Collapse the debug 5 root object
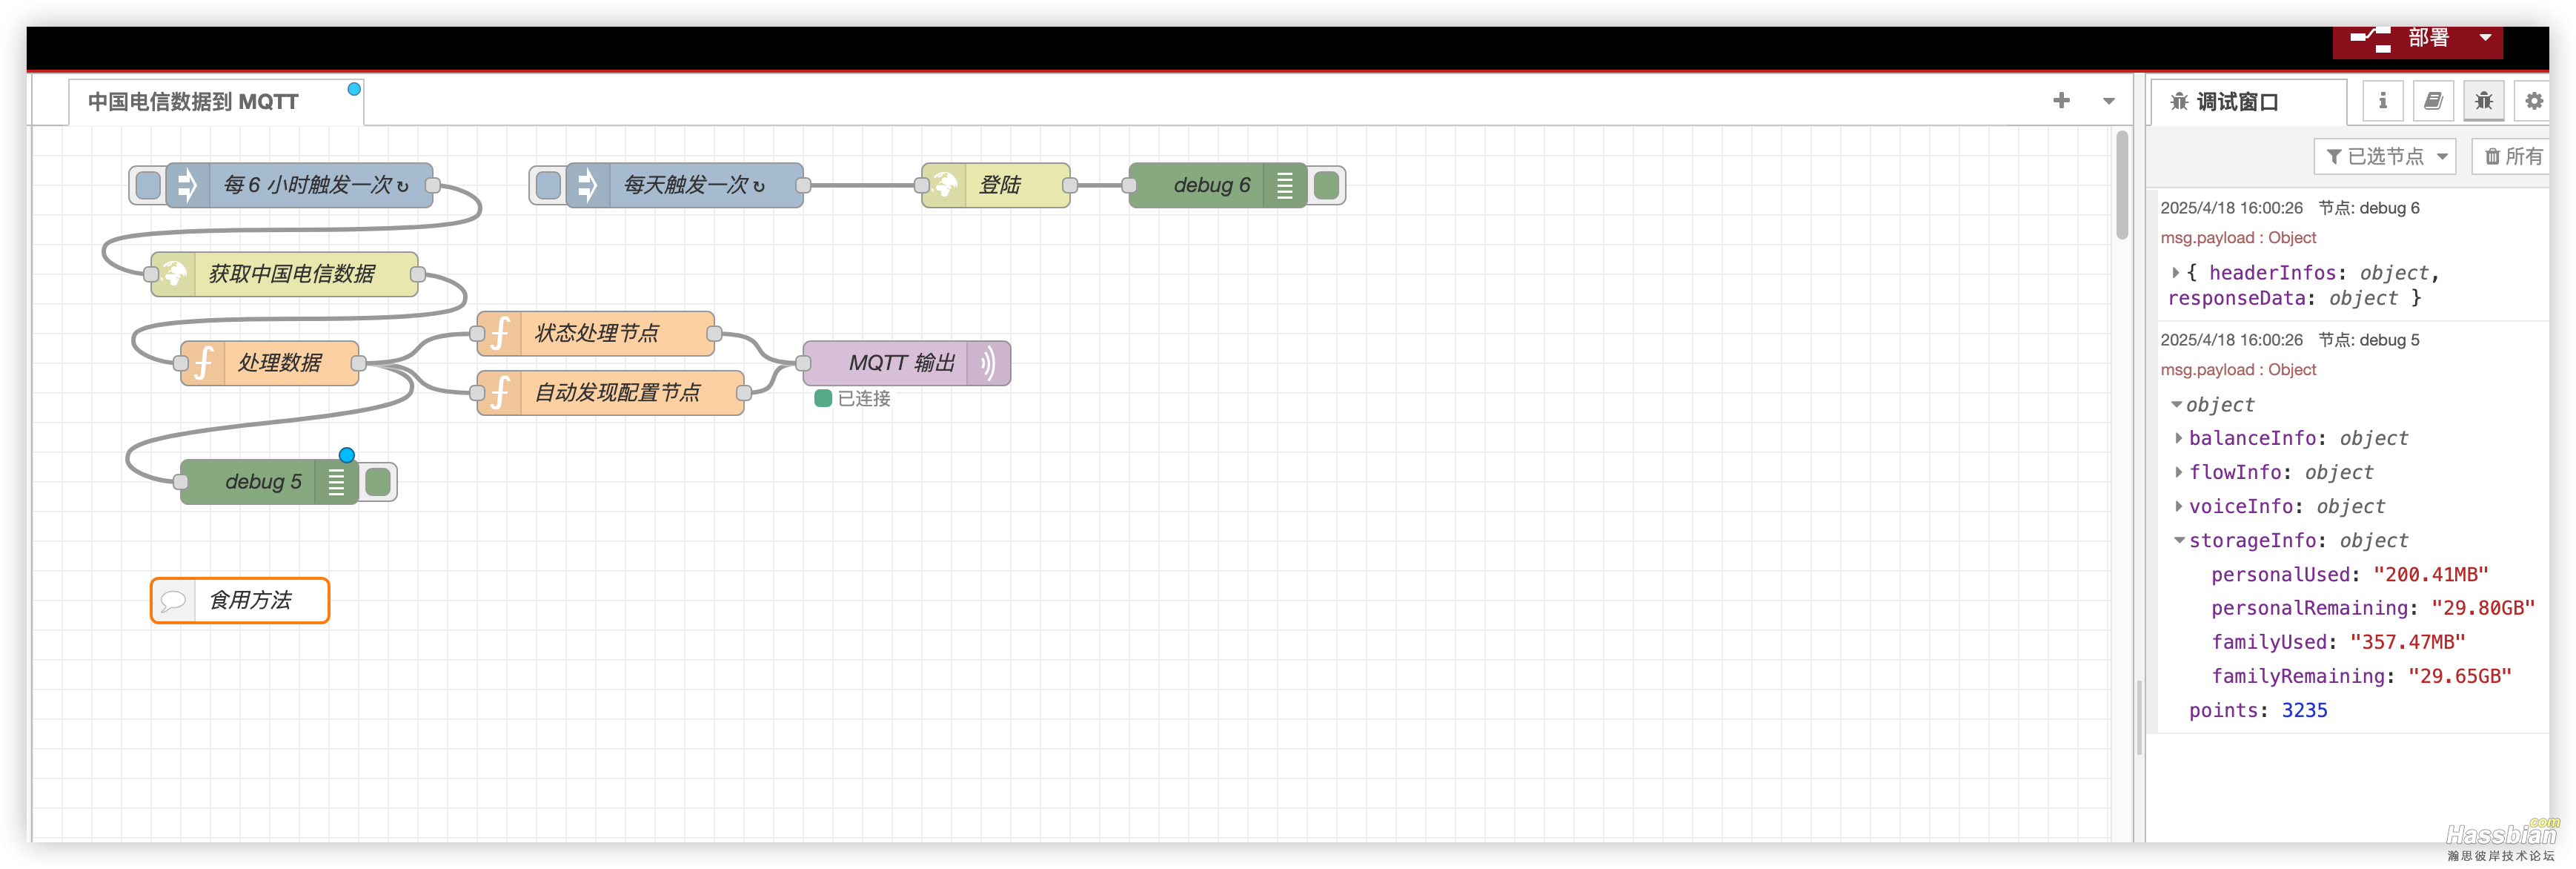The image size is (2576, 869). (x=2176, y=405)
